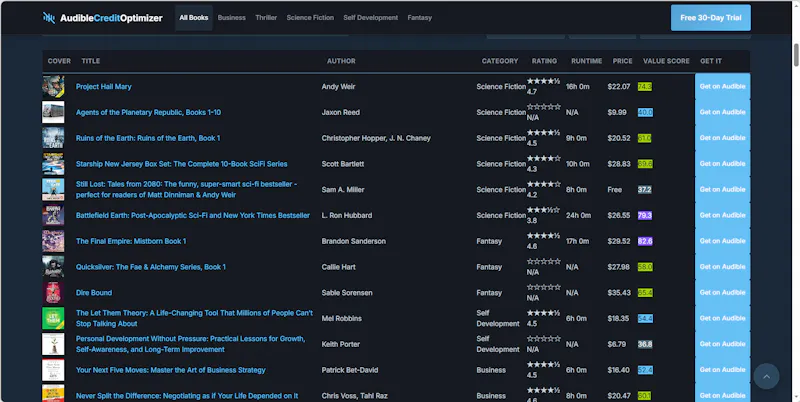Get Agents of the Planetary Republic on Audible
Viewport: 800px width, 402px height.
point(722,112)
